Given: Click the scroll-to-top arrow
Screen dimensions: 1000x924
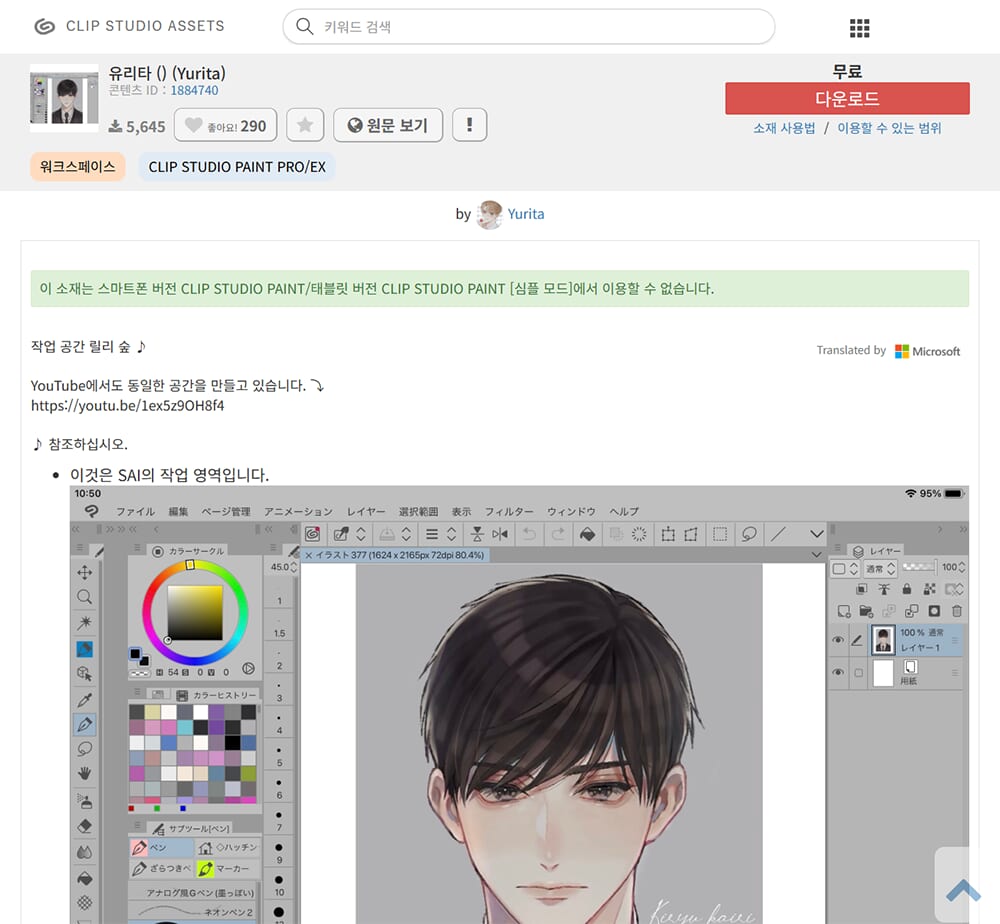Looking at the screenshot, I should click(x=963, y=890).
